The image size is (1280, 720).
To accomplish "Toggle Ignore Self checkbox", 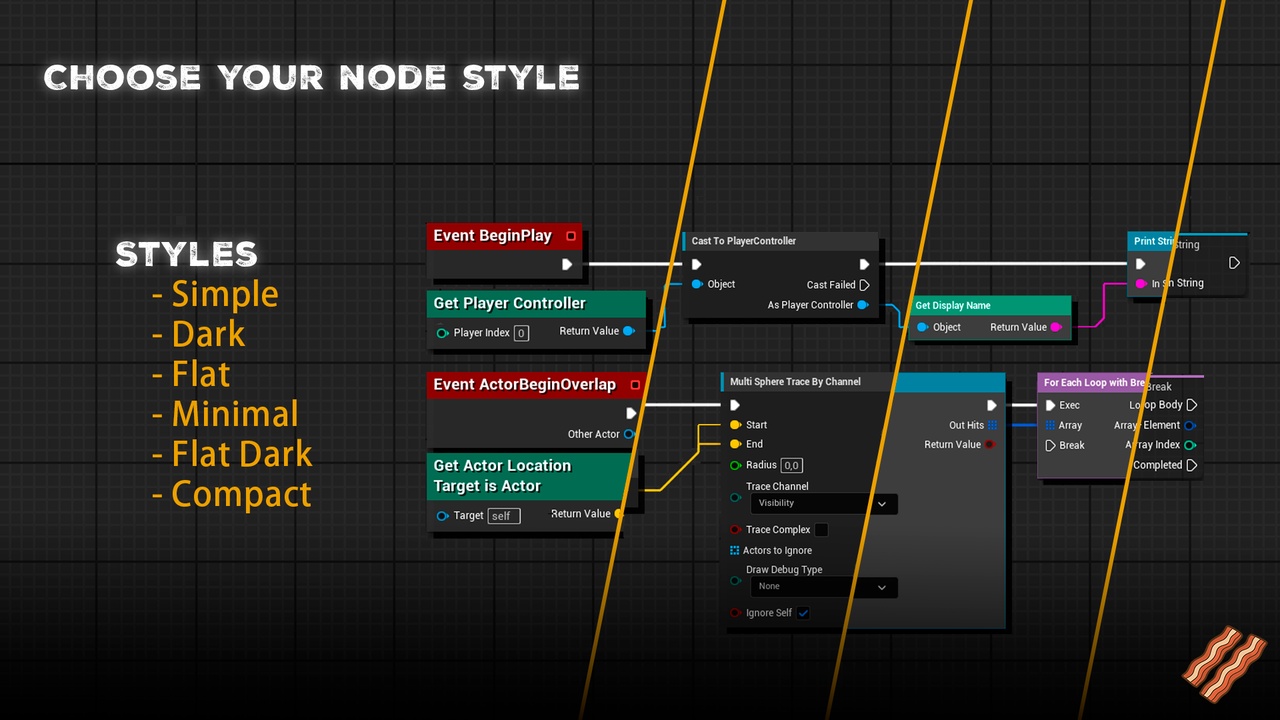I will [803, 613].
